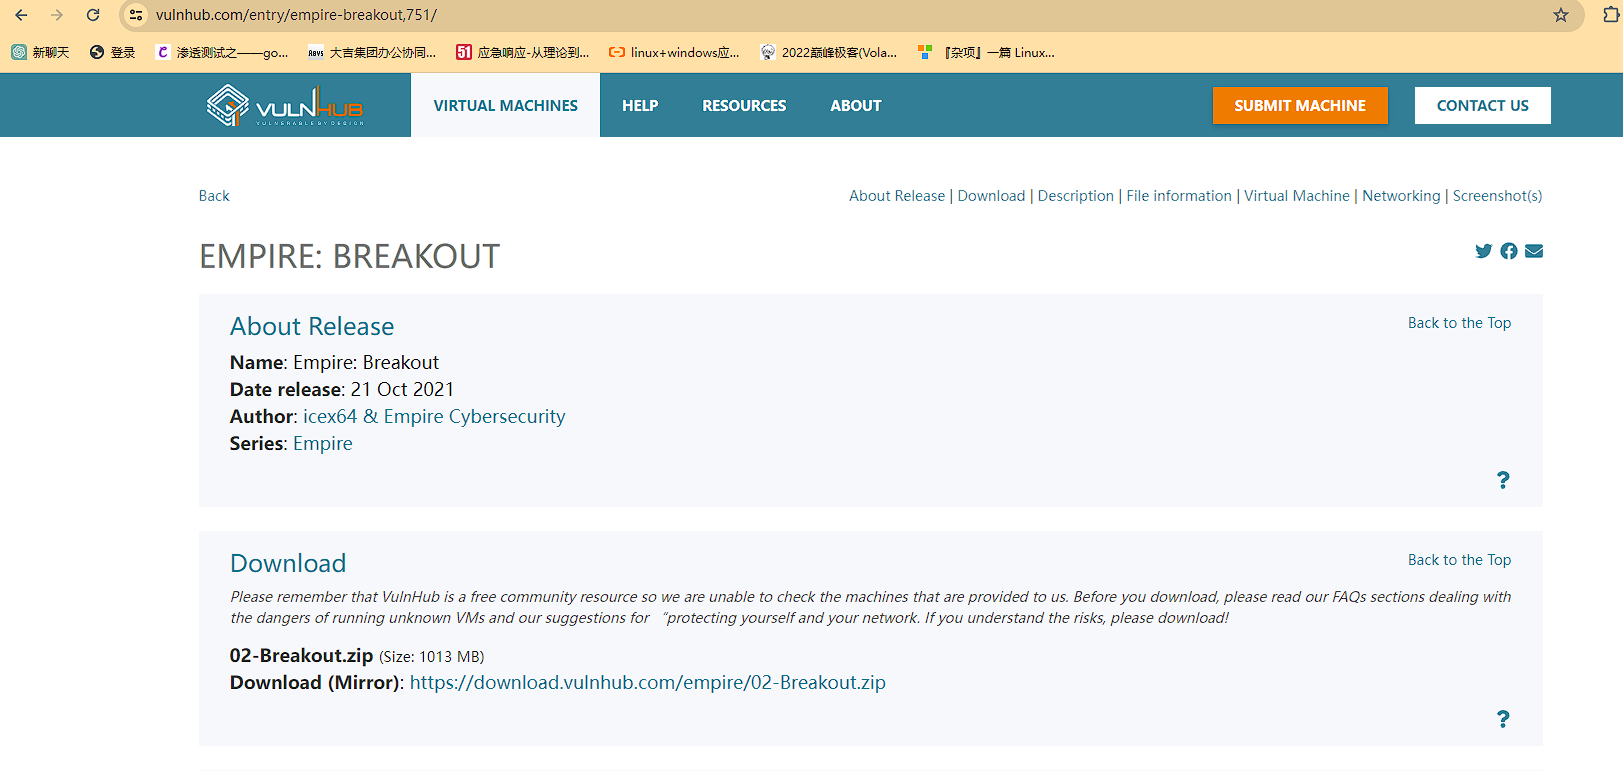Jump to Networking anchor link
This screenshot has width=1623, height=771.
coord(1401,196)
